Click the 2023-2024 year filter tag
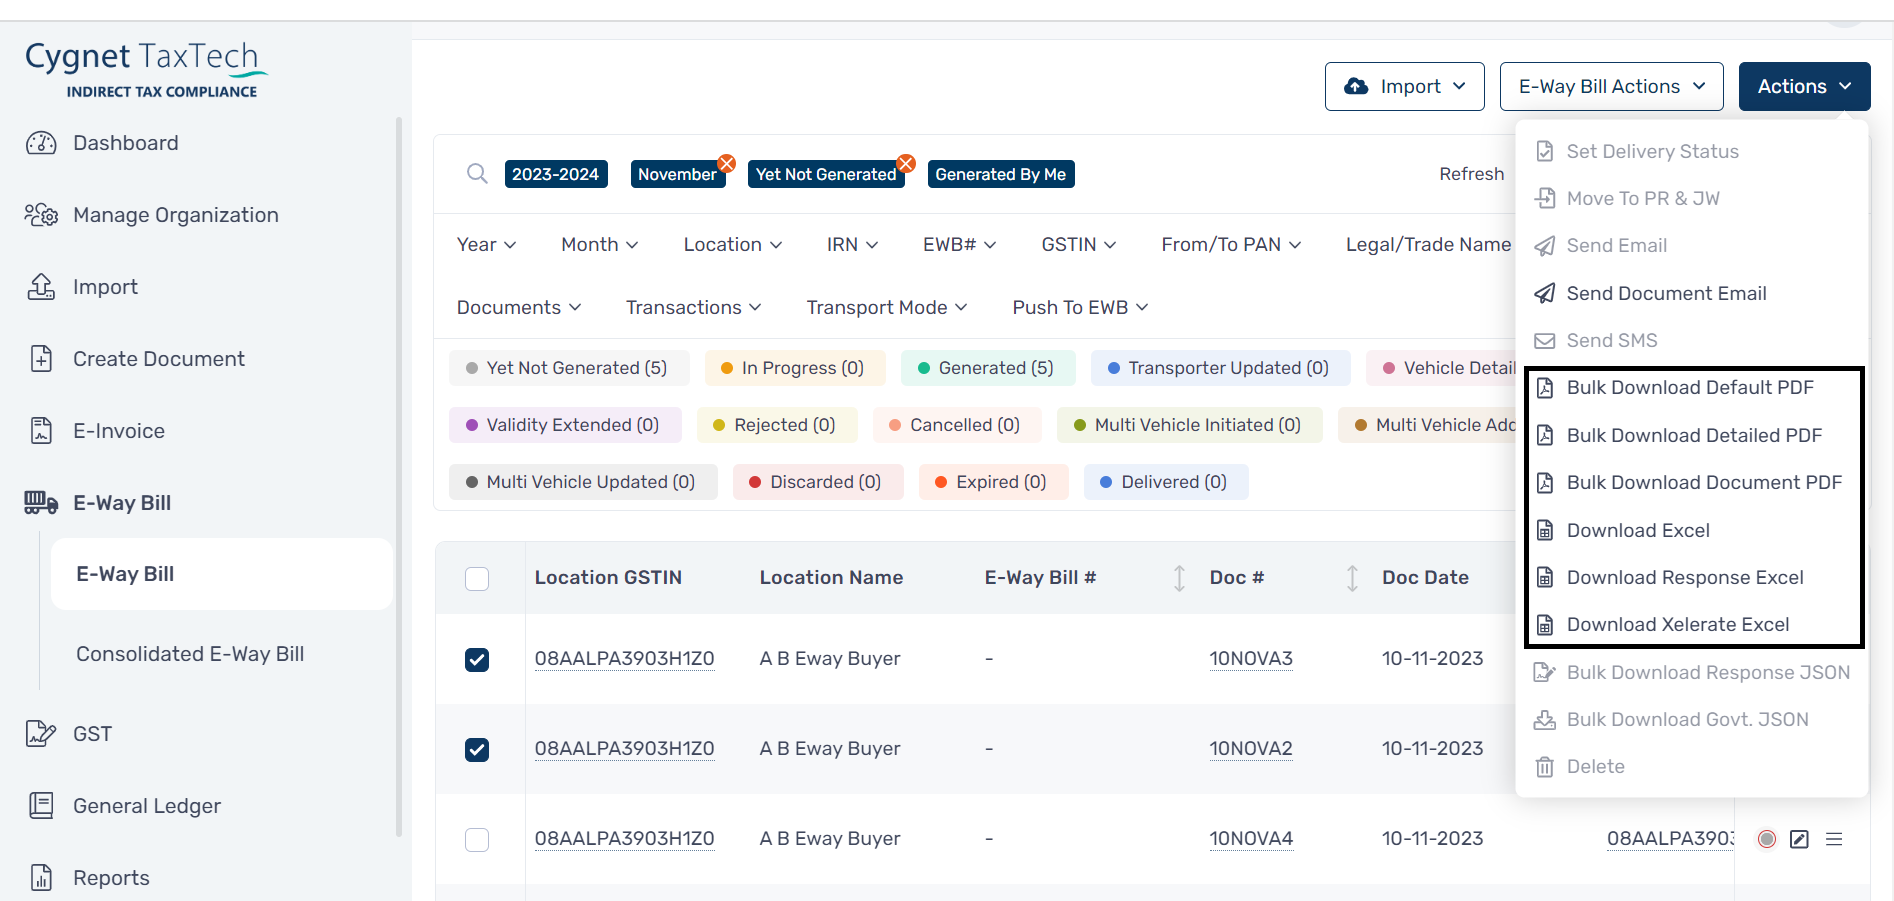The height and width of the screenshot is (901, 1894). (556, 174)
